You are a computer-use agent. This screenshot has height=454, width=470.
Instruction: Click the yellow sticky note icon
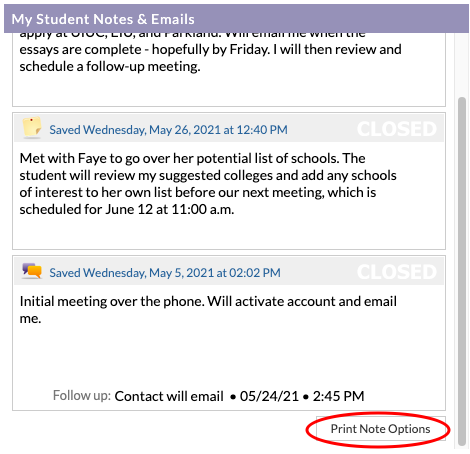click(32, 128)
